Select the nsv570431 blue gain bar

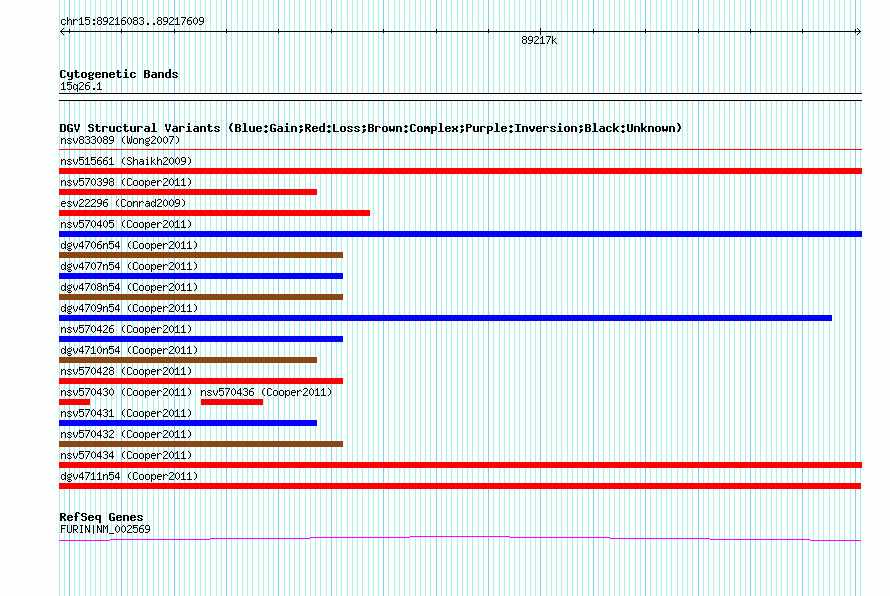(188, 423)
